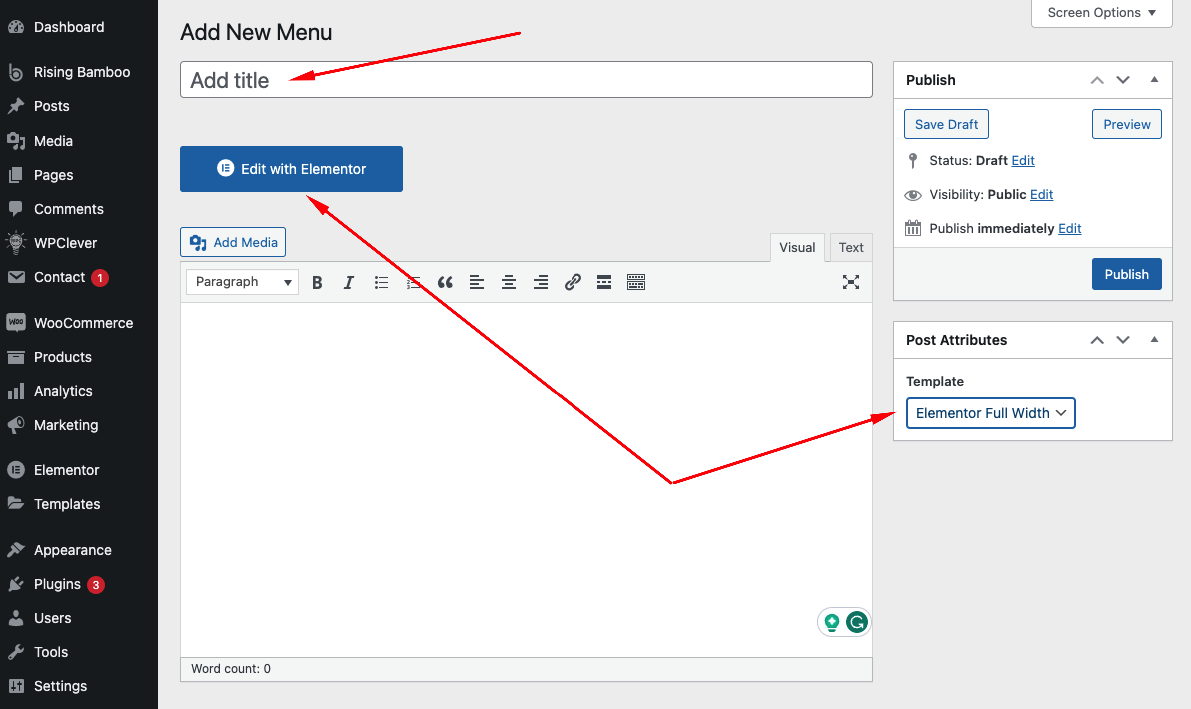Insert a blockquote
The height and width of the screenshot is (709, 1191).
445,282
